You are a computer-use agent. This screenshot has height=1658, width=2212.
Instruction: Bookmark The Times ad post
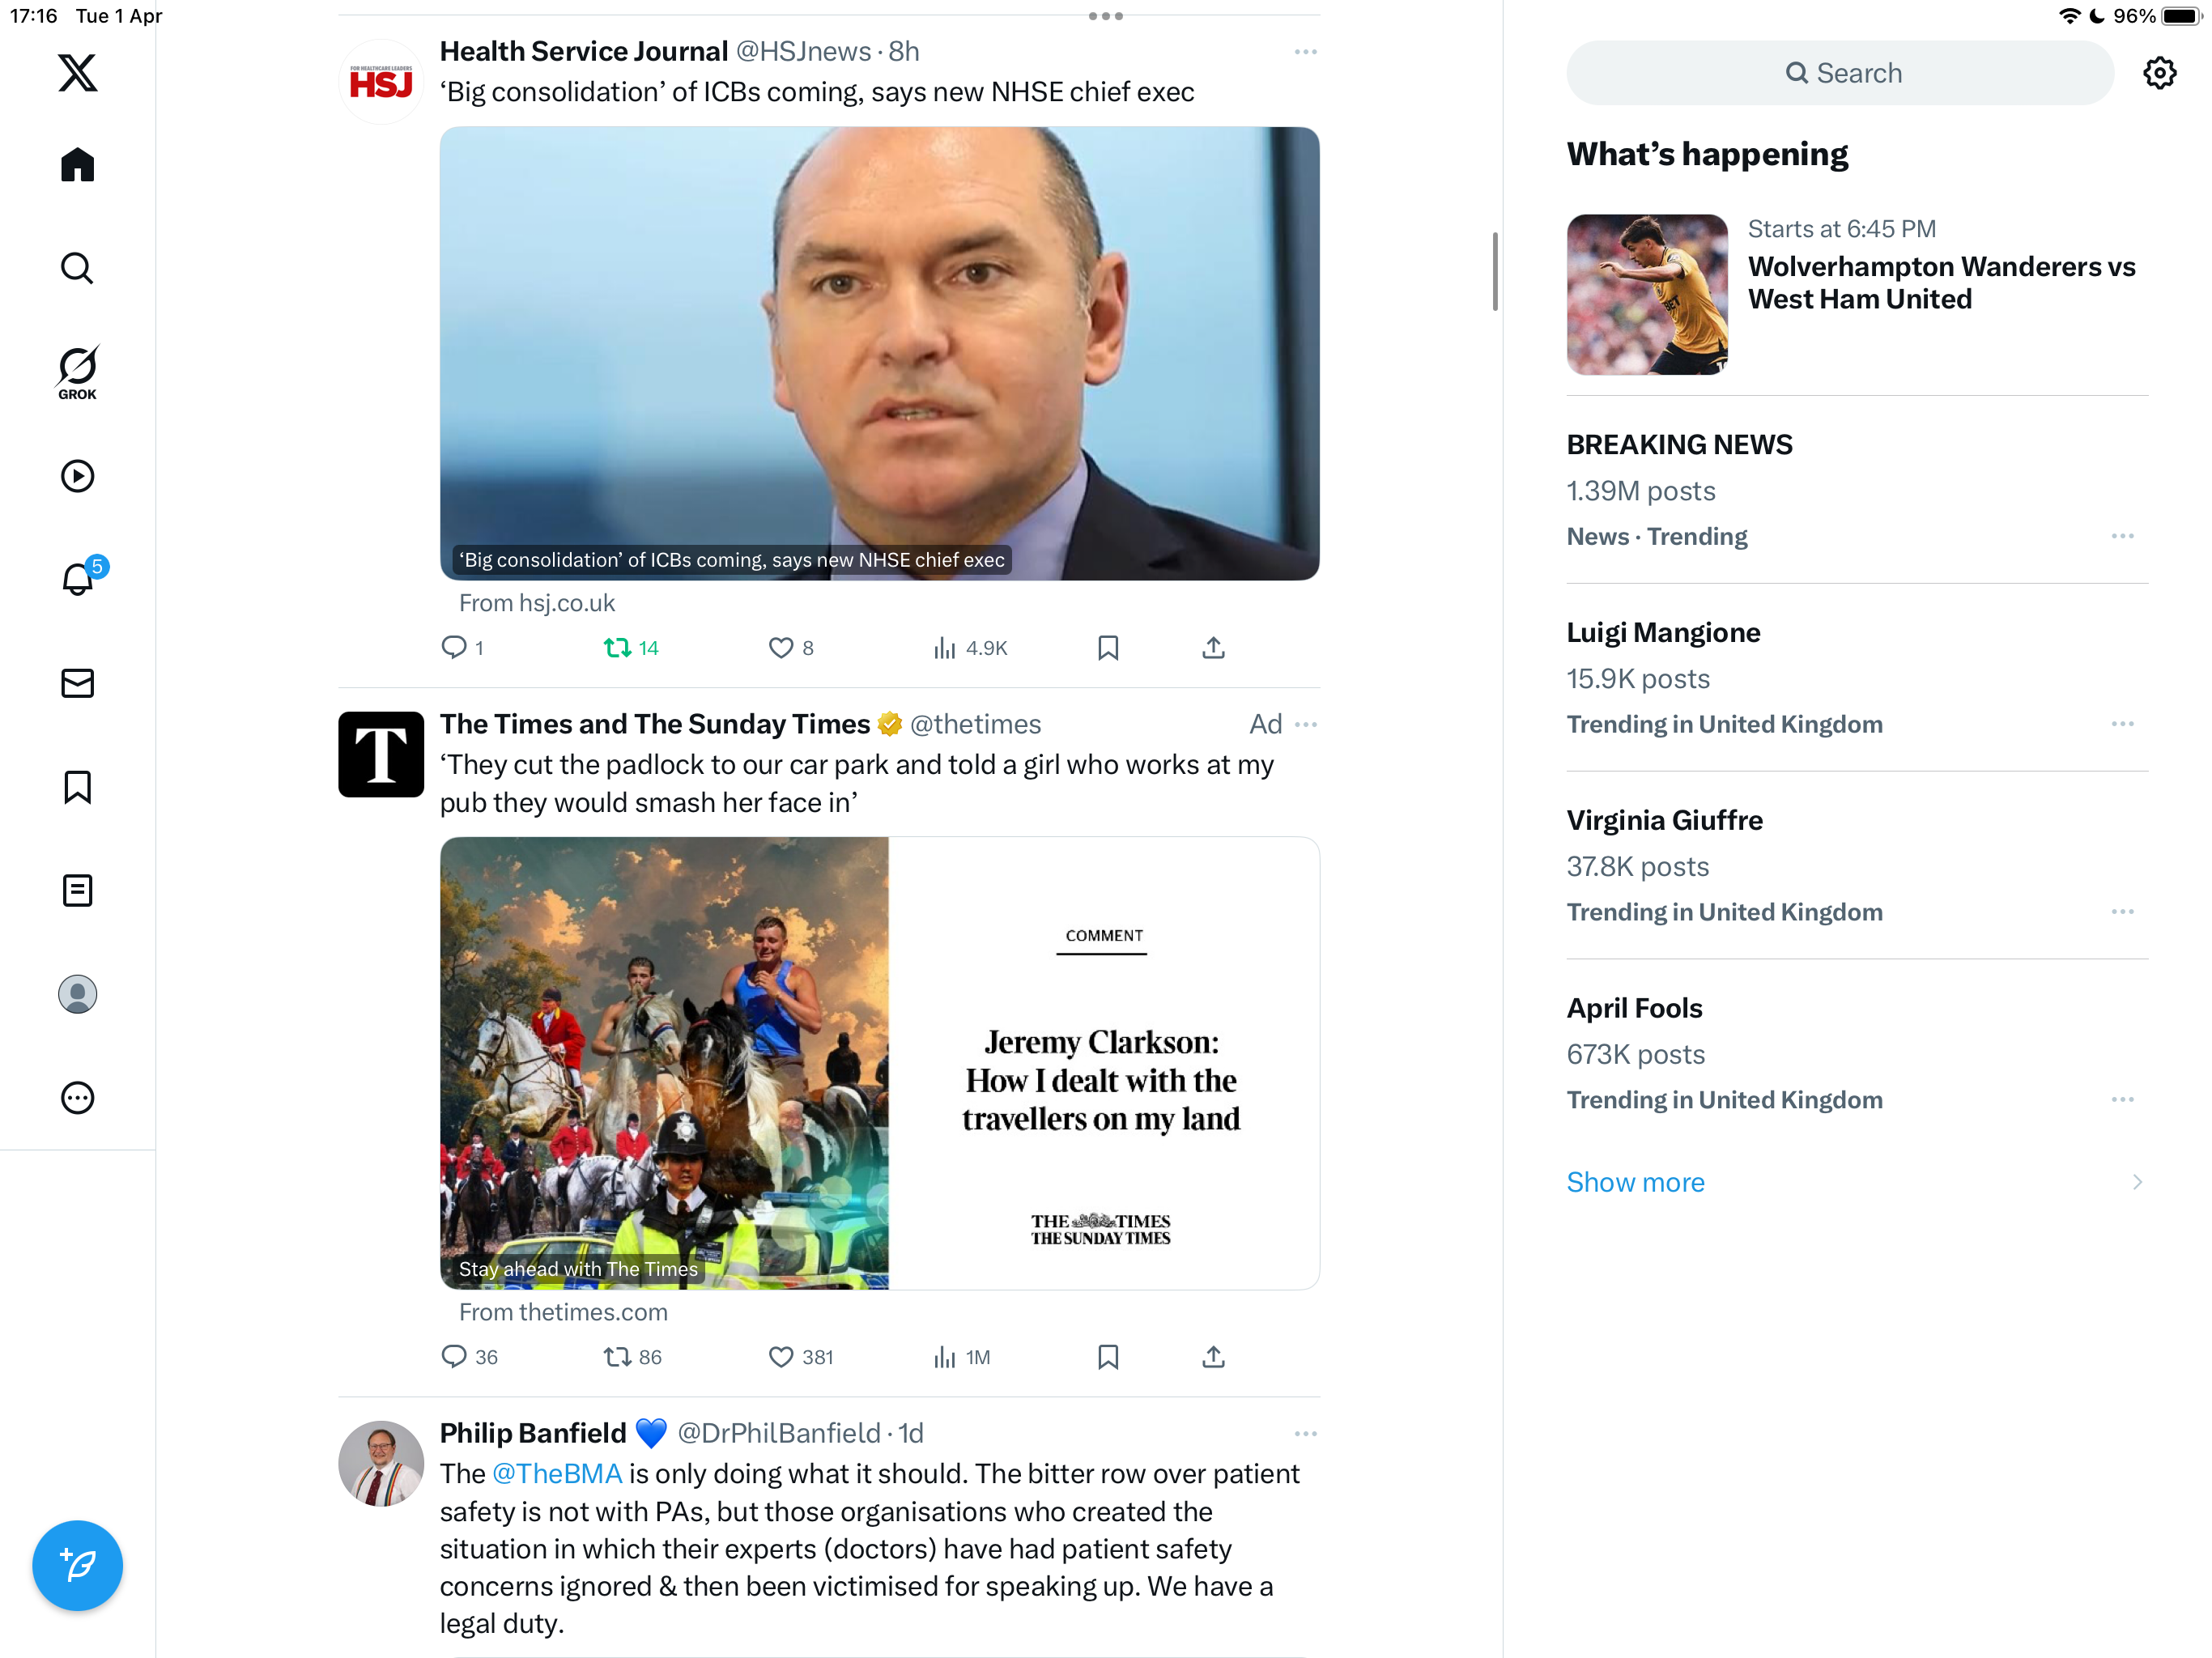pyautogui.click(x=1107, y=1357)
